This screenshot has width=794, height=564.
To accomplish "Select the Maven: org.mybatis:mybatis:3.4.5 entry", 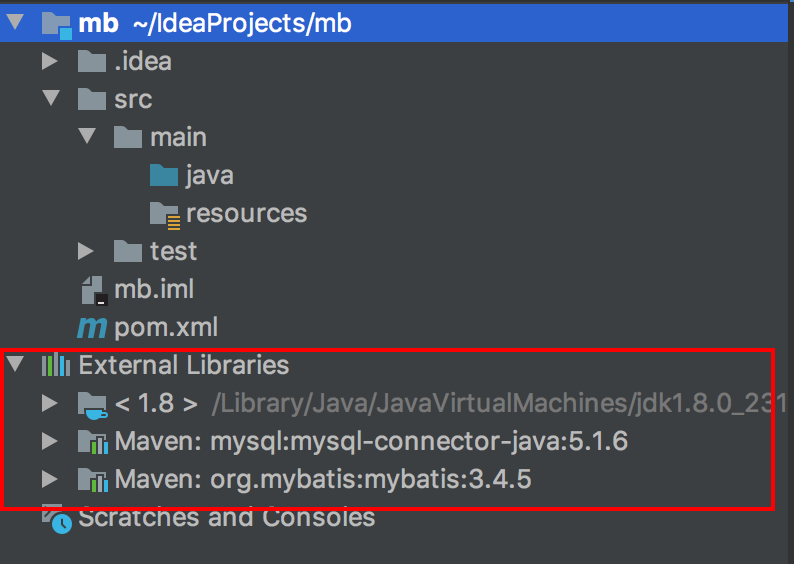I will 322,480.
